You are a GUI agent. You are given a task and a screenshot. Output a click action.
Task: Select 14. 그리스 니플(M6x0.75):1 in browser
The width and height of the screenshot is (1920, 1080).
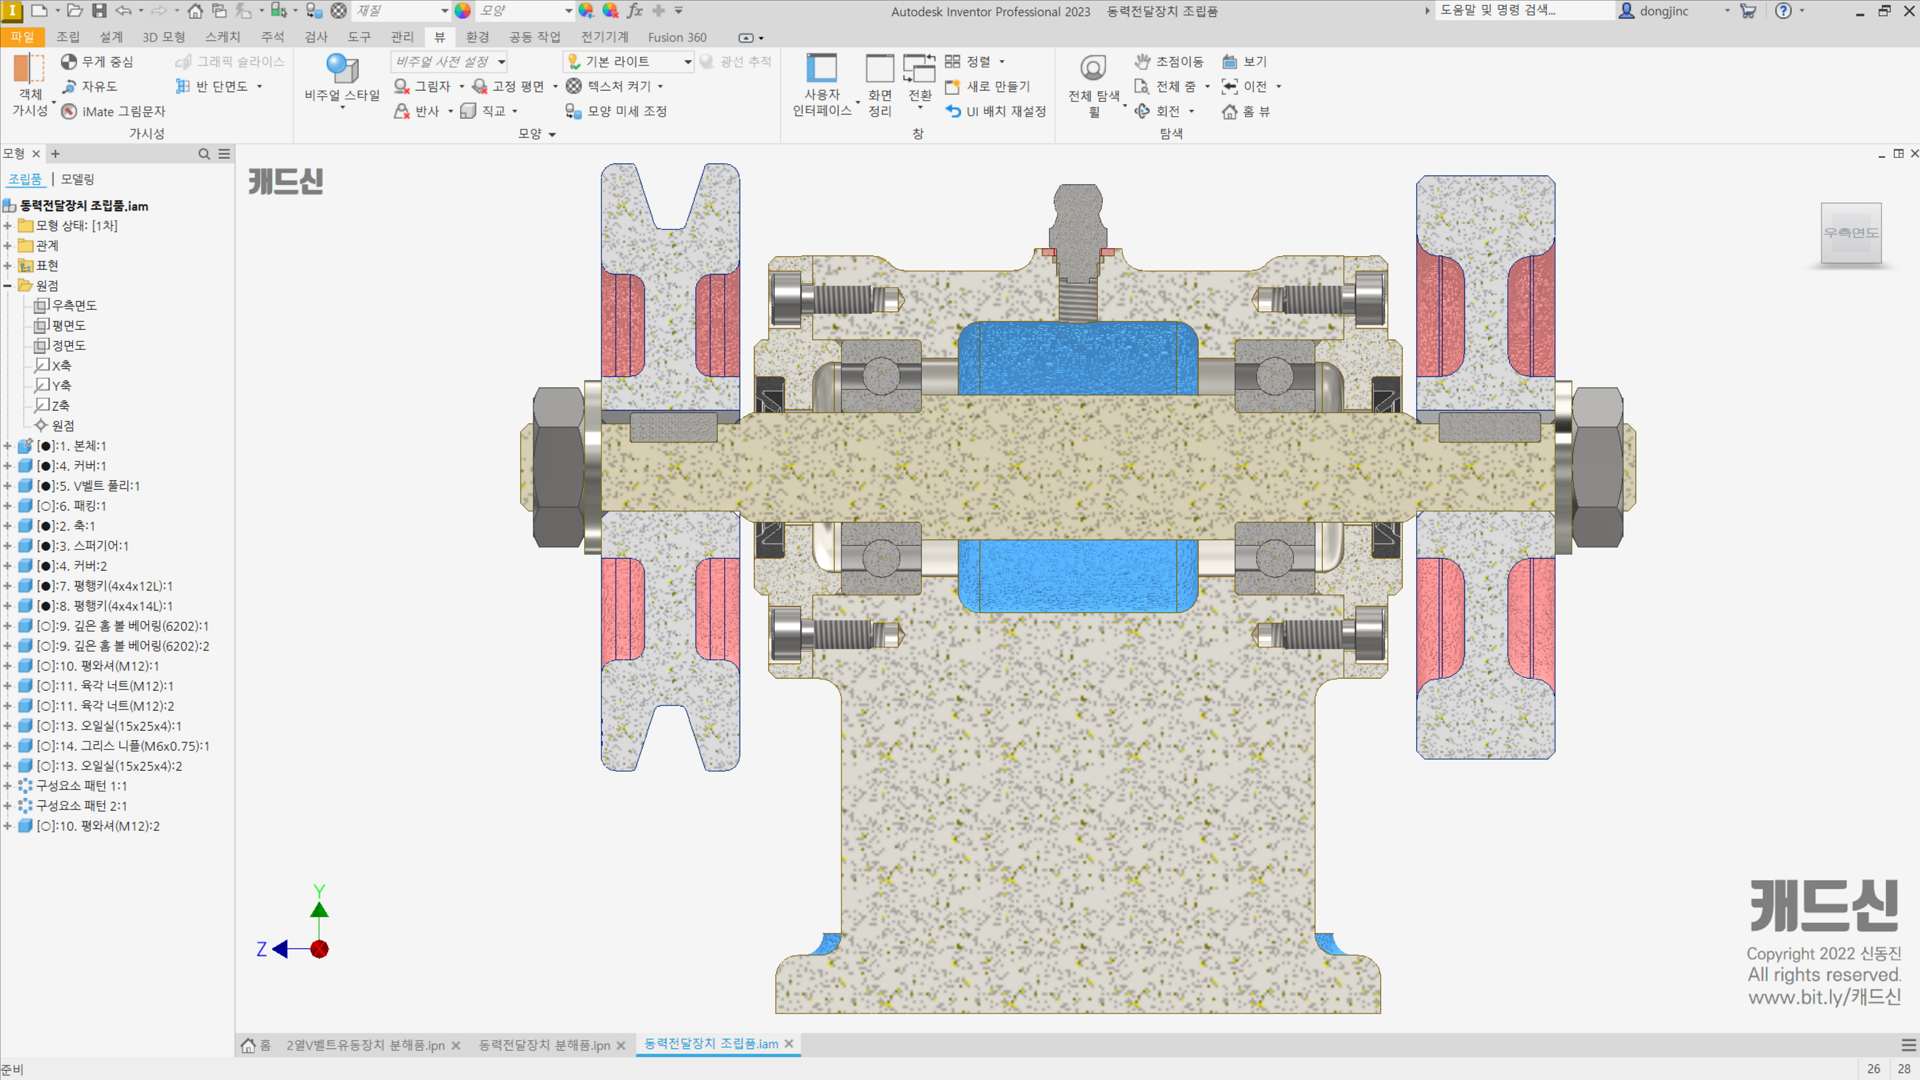pos(114,746)
